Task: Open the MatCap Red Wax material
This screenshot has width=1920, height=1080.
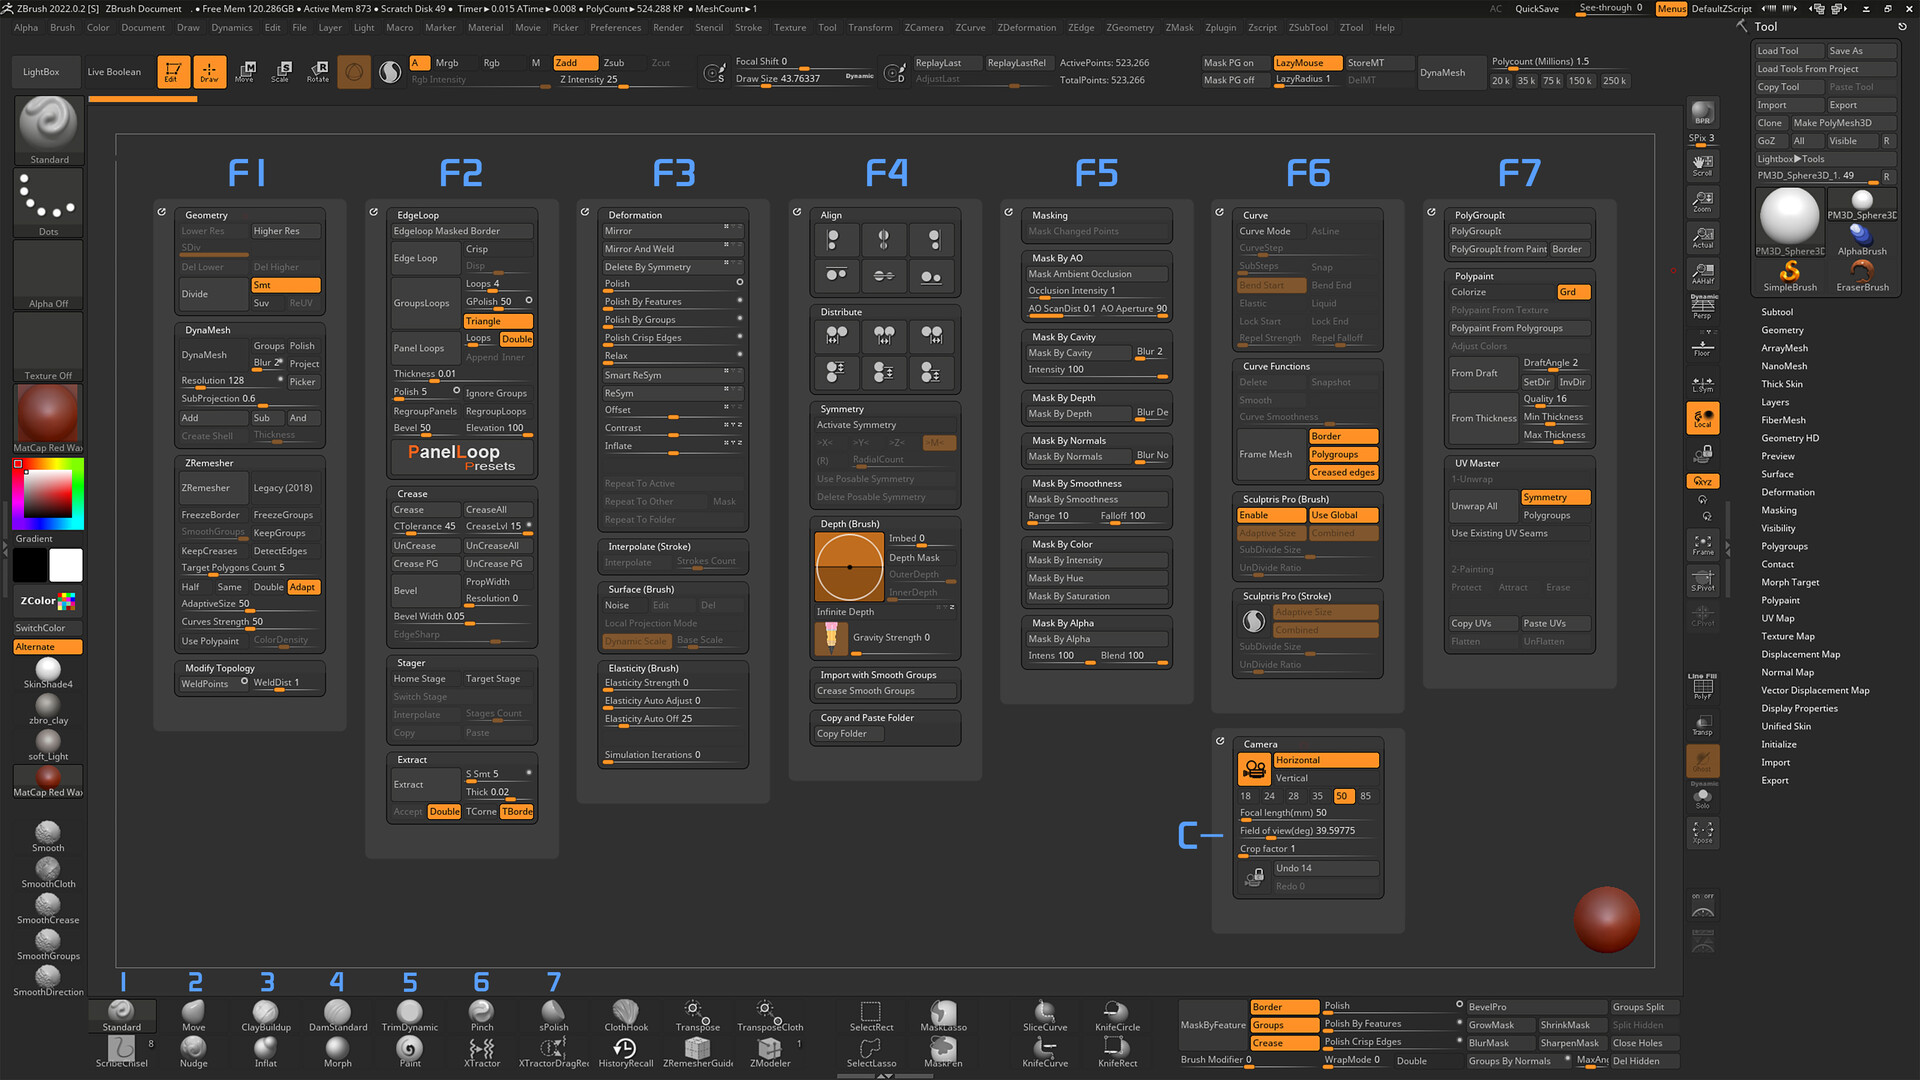Action: click(x=47, y=413)
